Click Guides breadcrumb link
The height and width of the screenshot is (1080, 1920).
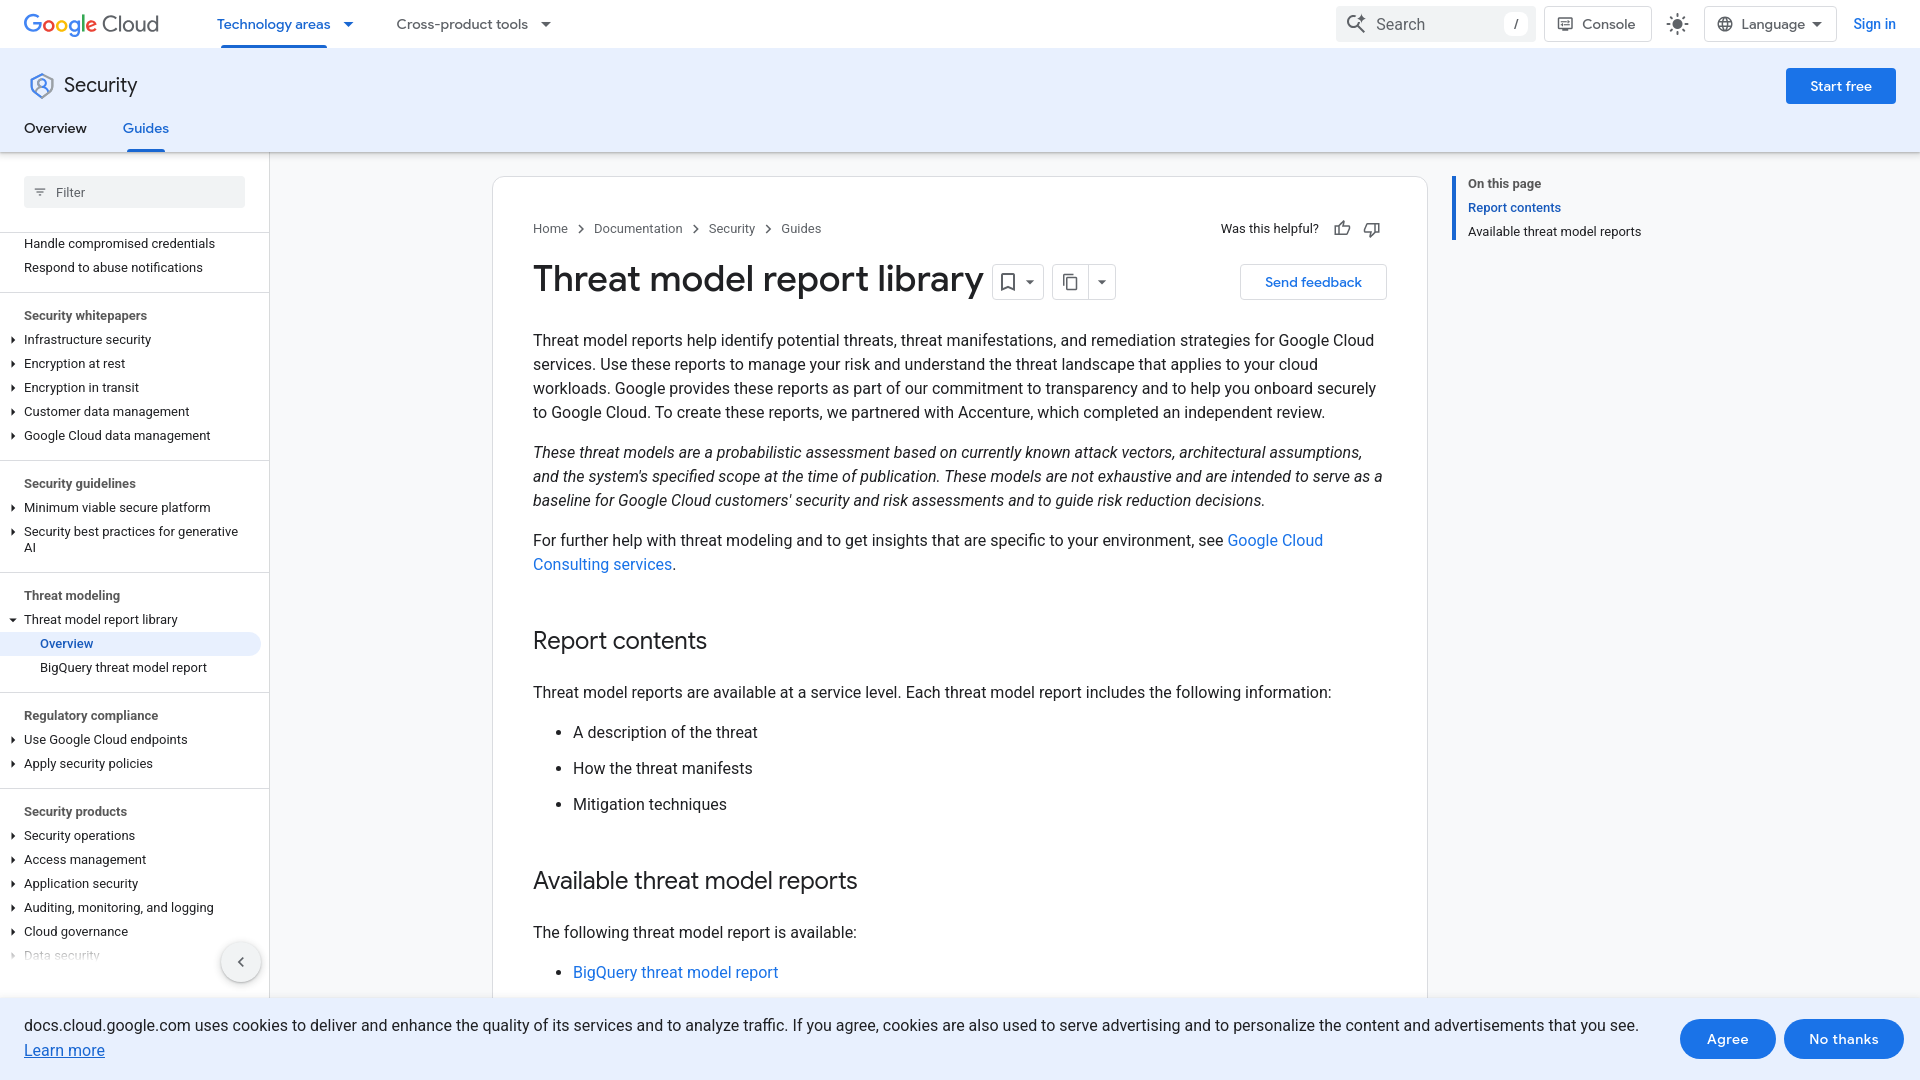click(801, 229)
